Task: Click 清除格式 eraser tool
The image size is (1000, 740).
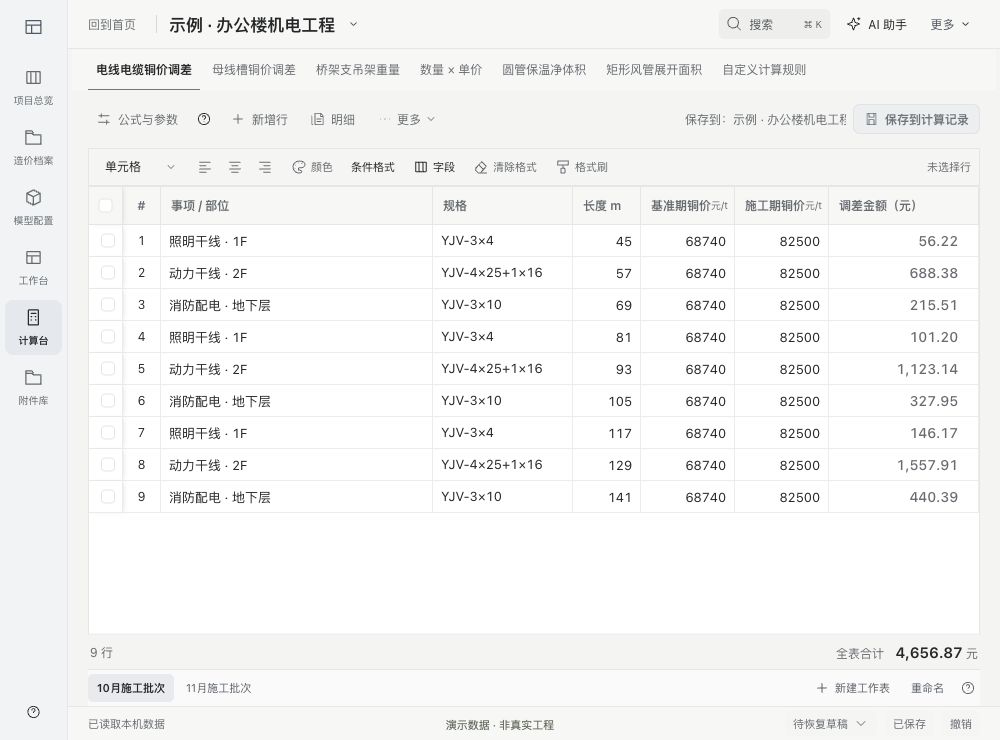Action: click(506, 167)
